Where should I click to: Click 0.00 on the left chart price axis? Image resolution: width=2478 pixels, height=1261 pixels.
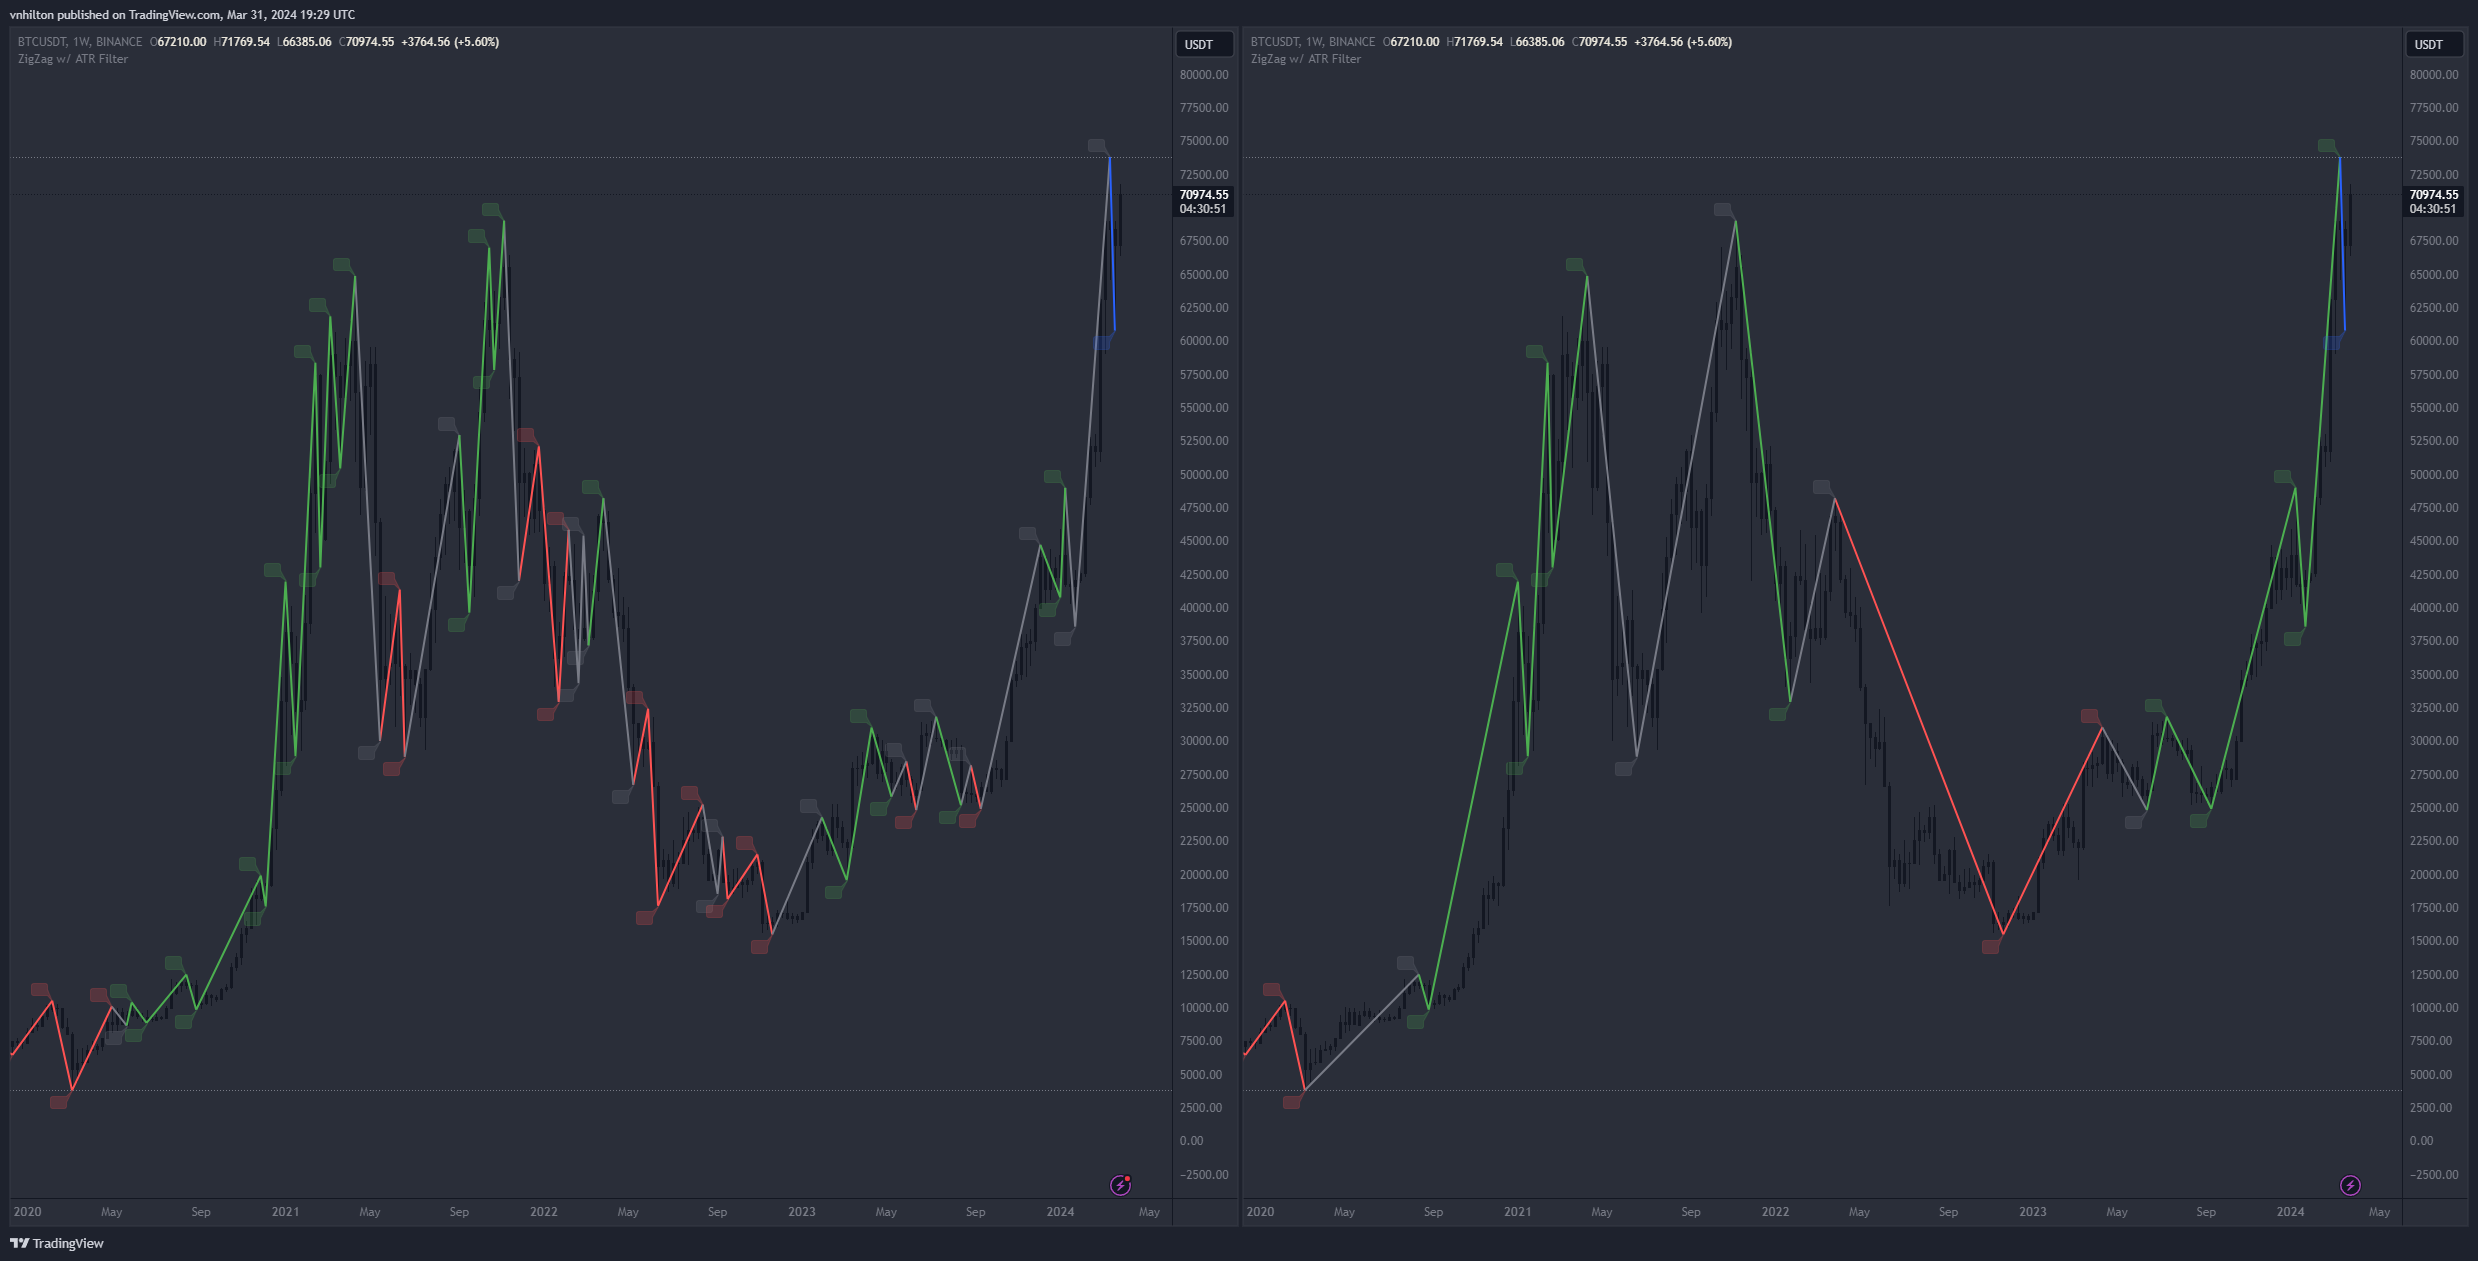click(1191, 1141)
